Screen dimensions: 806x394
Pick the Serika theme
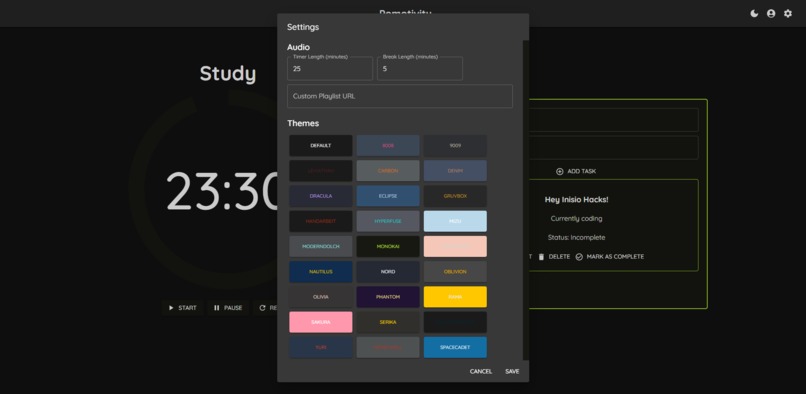point(388,322)
